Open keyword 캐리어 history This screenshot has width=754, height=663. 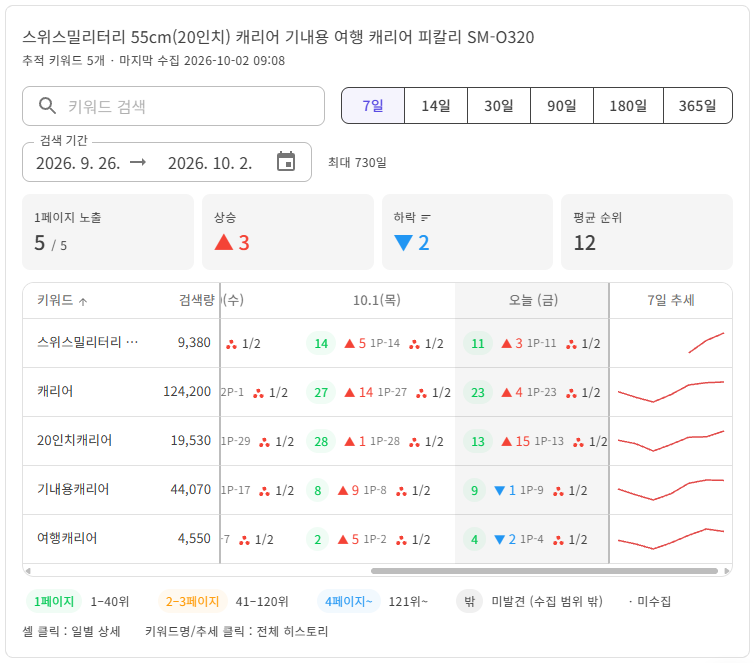(x=55, y=391)
